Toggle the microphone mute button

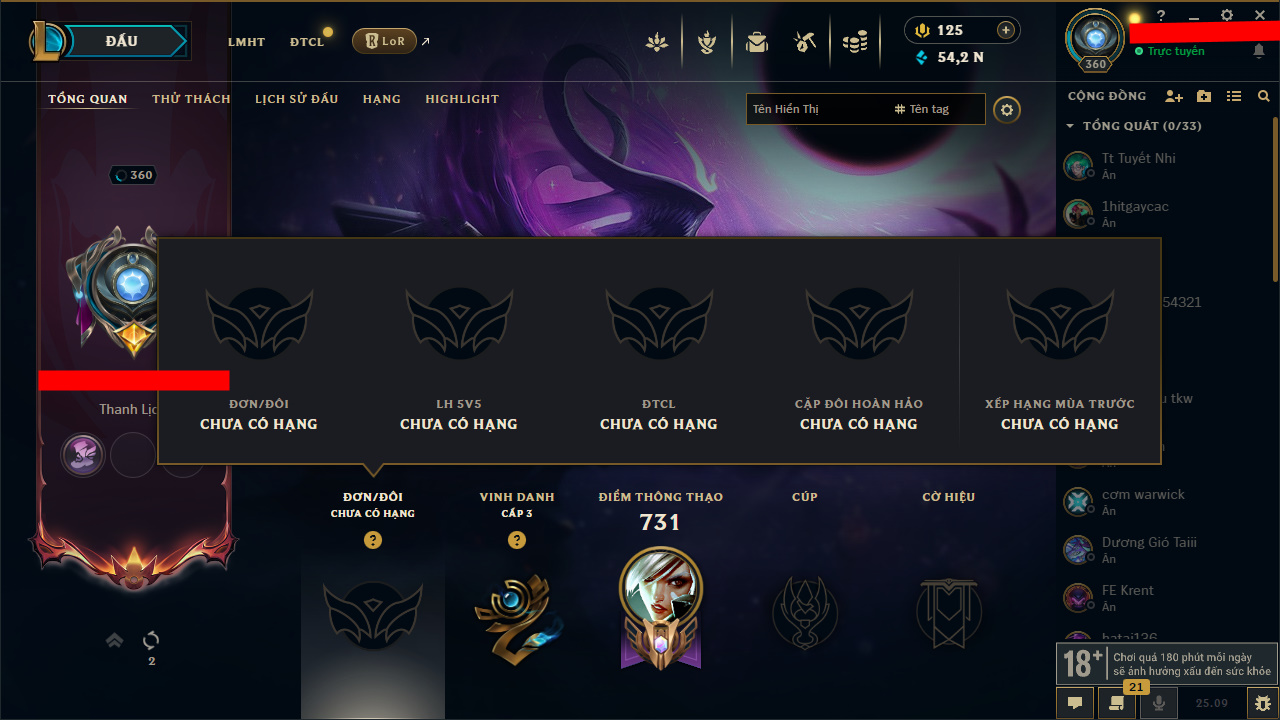coord(1159,703)
